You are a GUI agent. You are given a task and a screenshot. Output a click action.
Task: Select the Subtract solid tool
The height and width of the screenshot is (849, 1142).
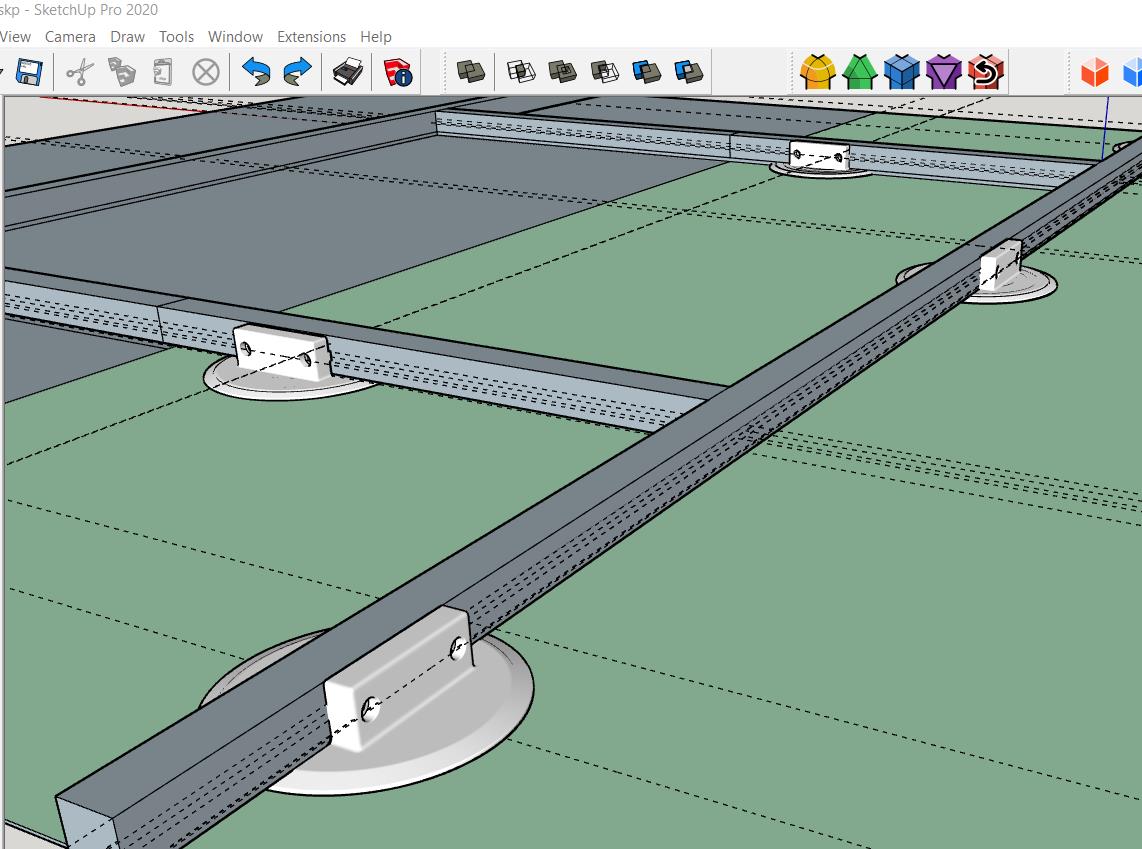[x=605, y=71]
